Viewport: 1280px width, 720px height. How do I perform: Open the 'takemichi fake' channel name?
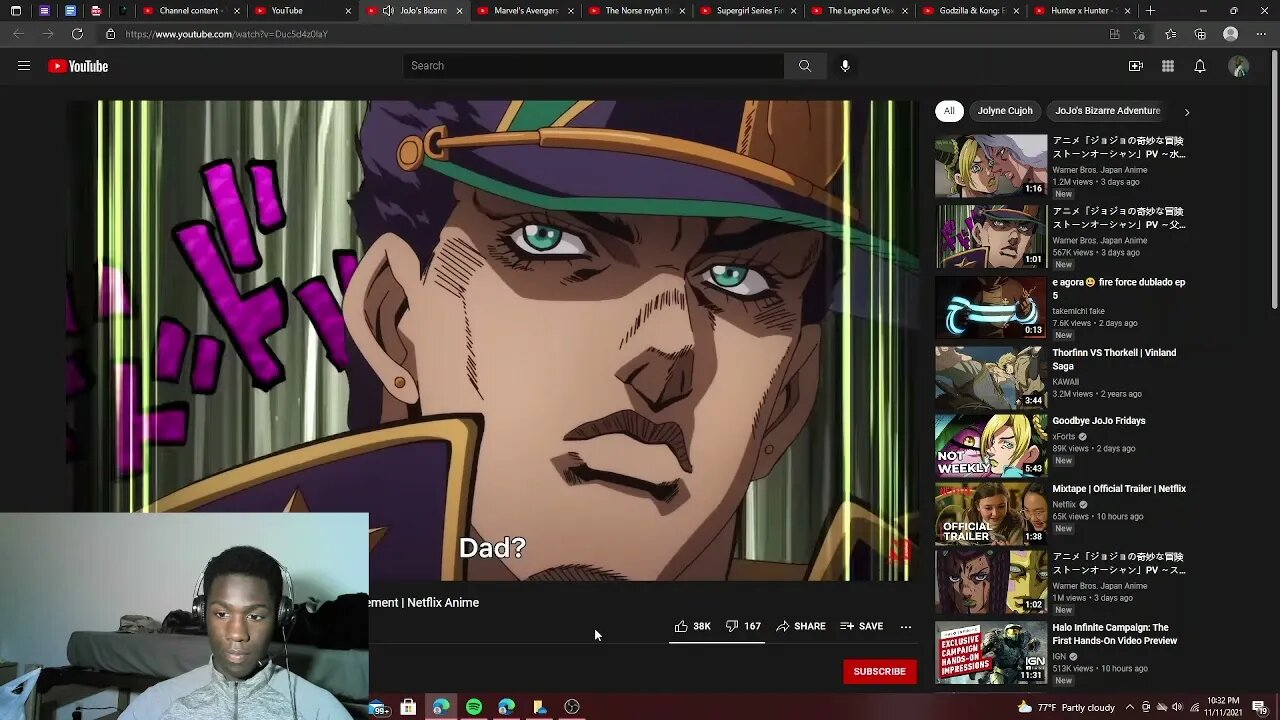point(1079,311)
